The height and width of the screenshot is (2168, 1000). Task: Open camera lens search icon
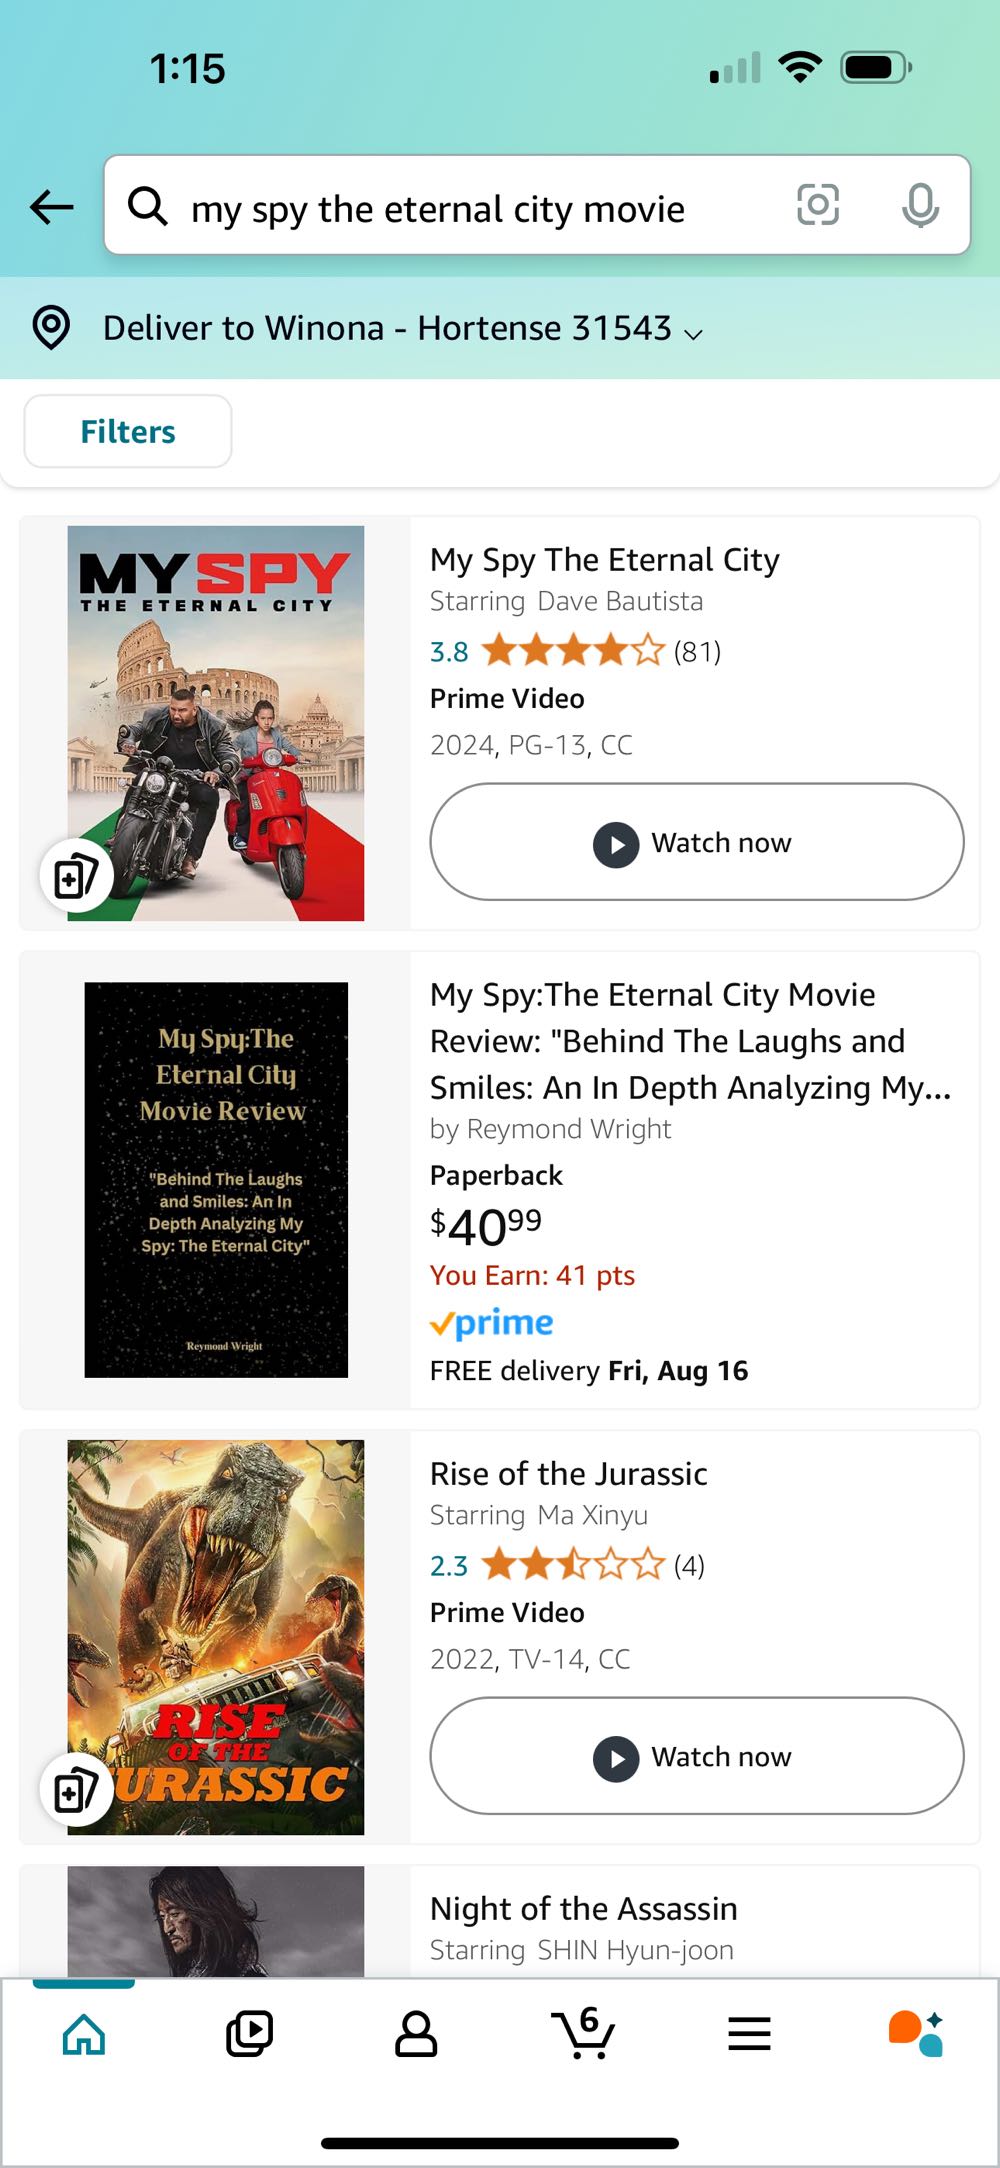[x=817, y=205]
